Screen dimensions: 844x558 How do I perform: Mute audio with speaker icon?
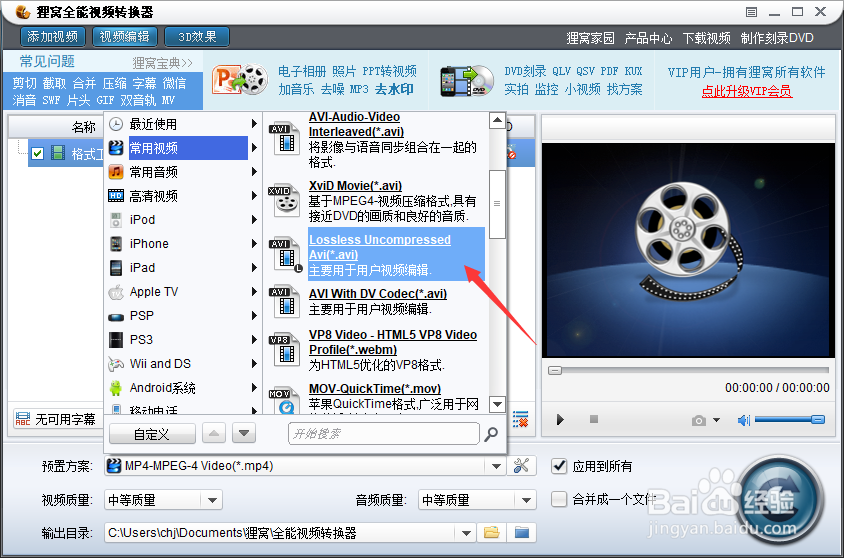(x=744, y=420)
